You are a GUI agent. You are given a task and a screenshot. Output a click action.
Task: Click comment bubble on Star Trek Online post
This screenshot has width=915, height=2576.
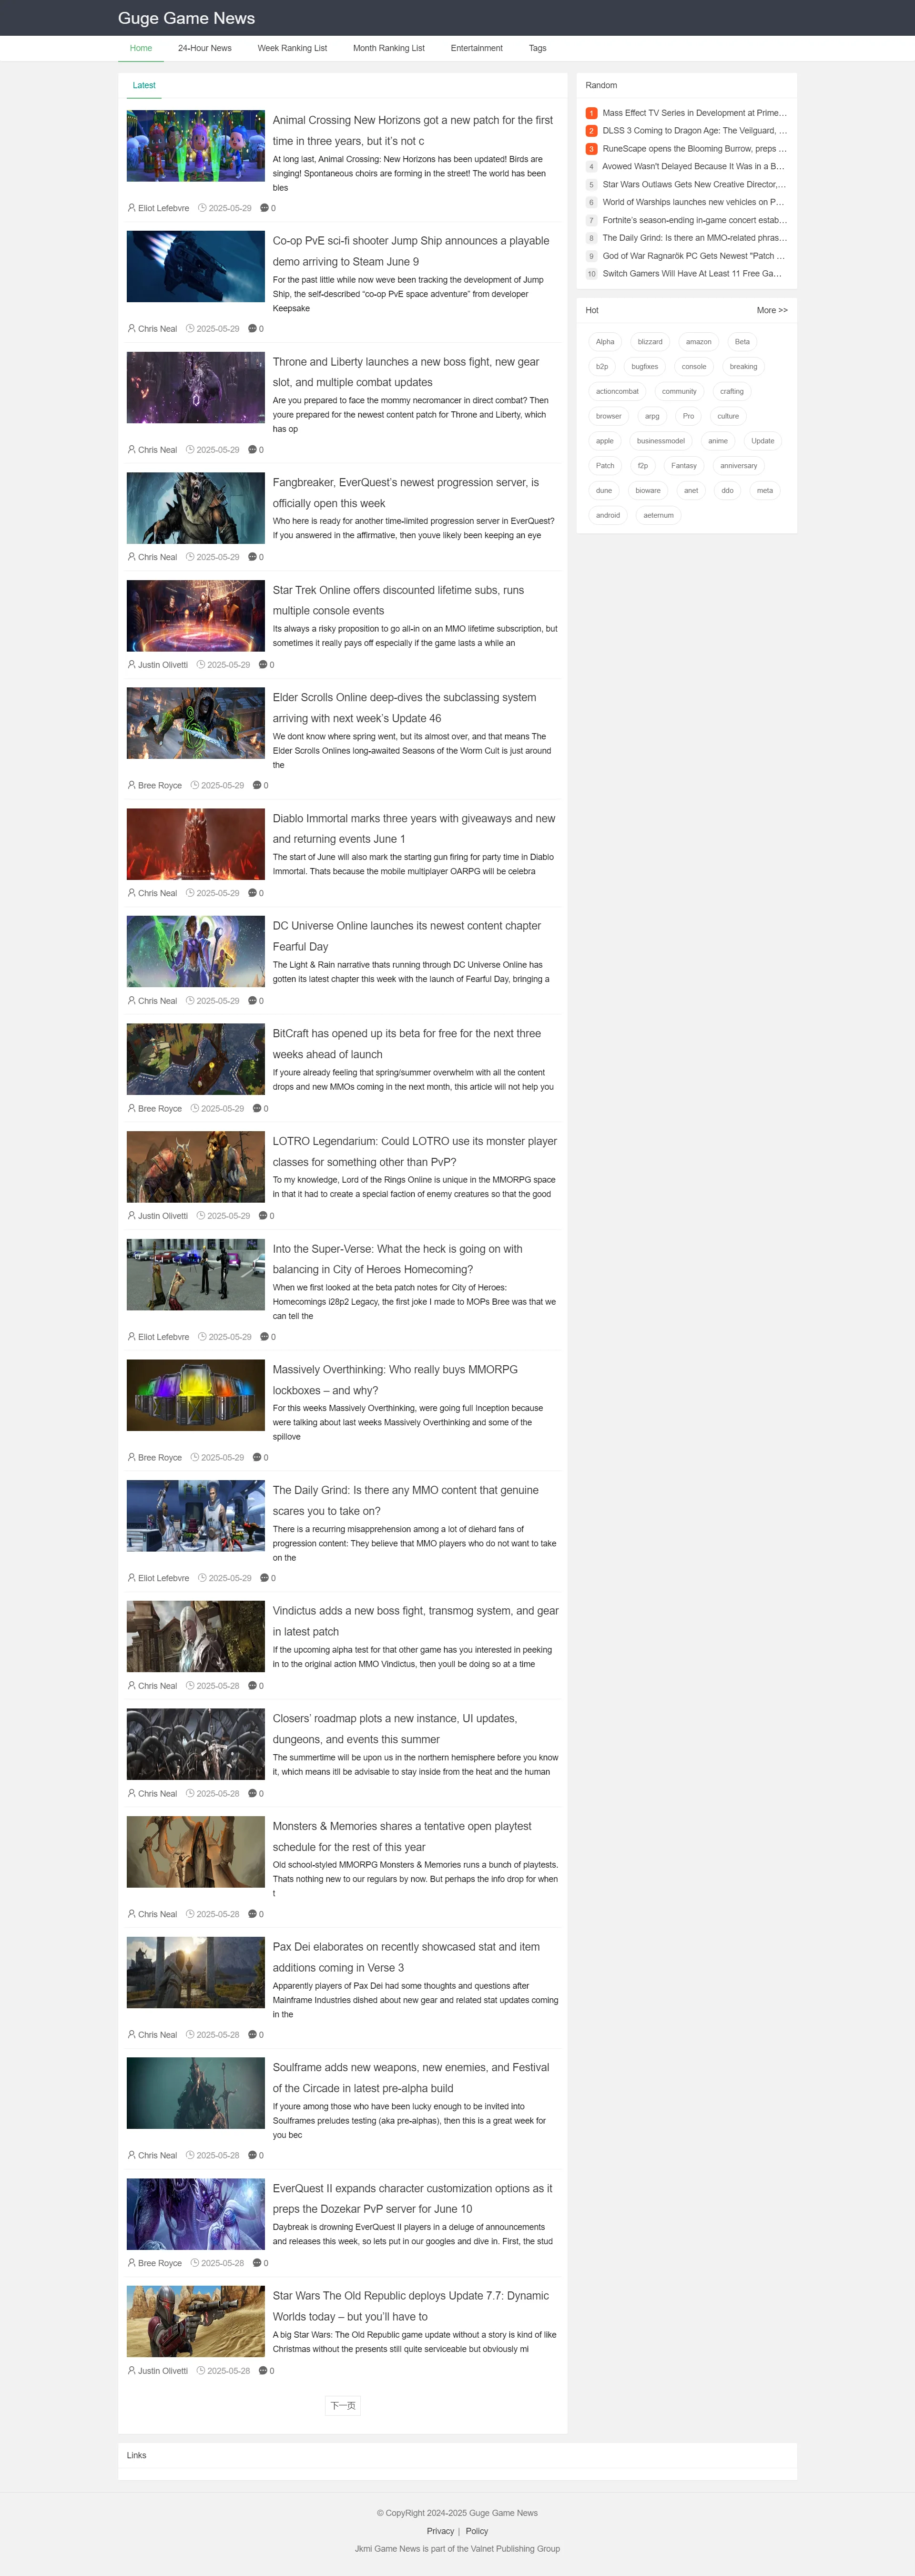pos(263,665)
